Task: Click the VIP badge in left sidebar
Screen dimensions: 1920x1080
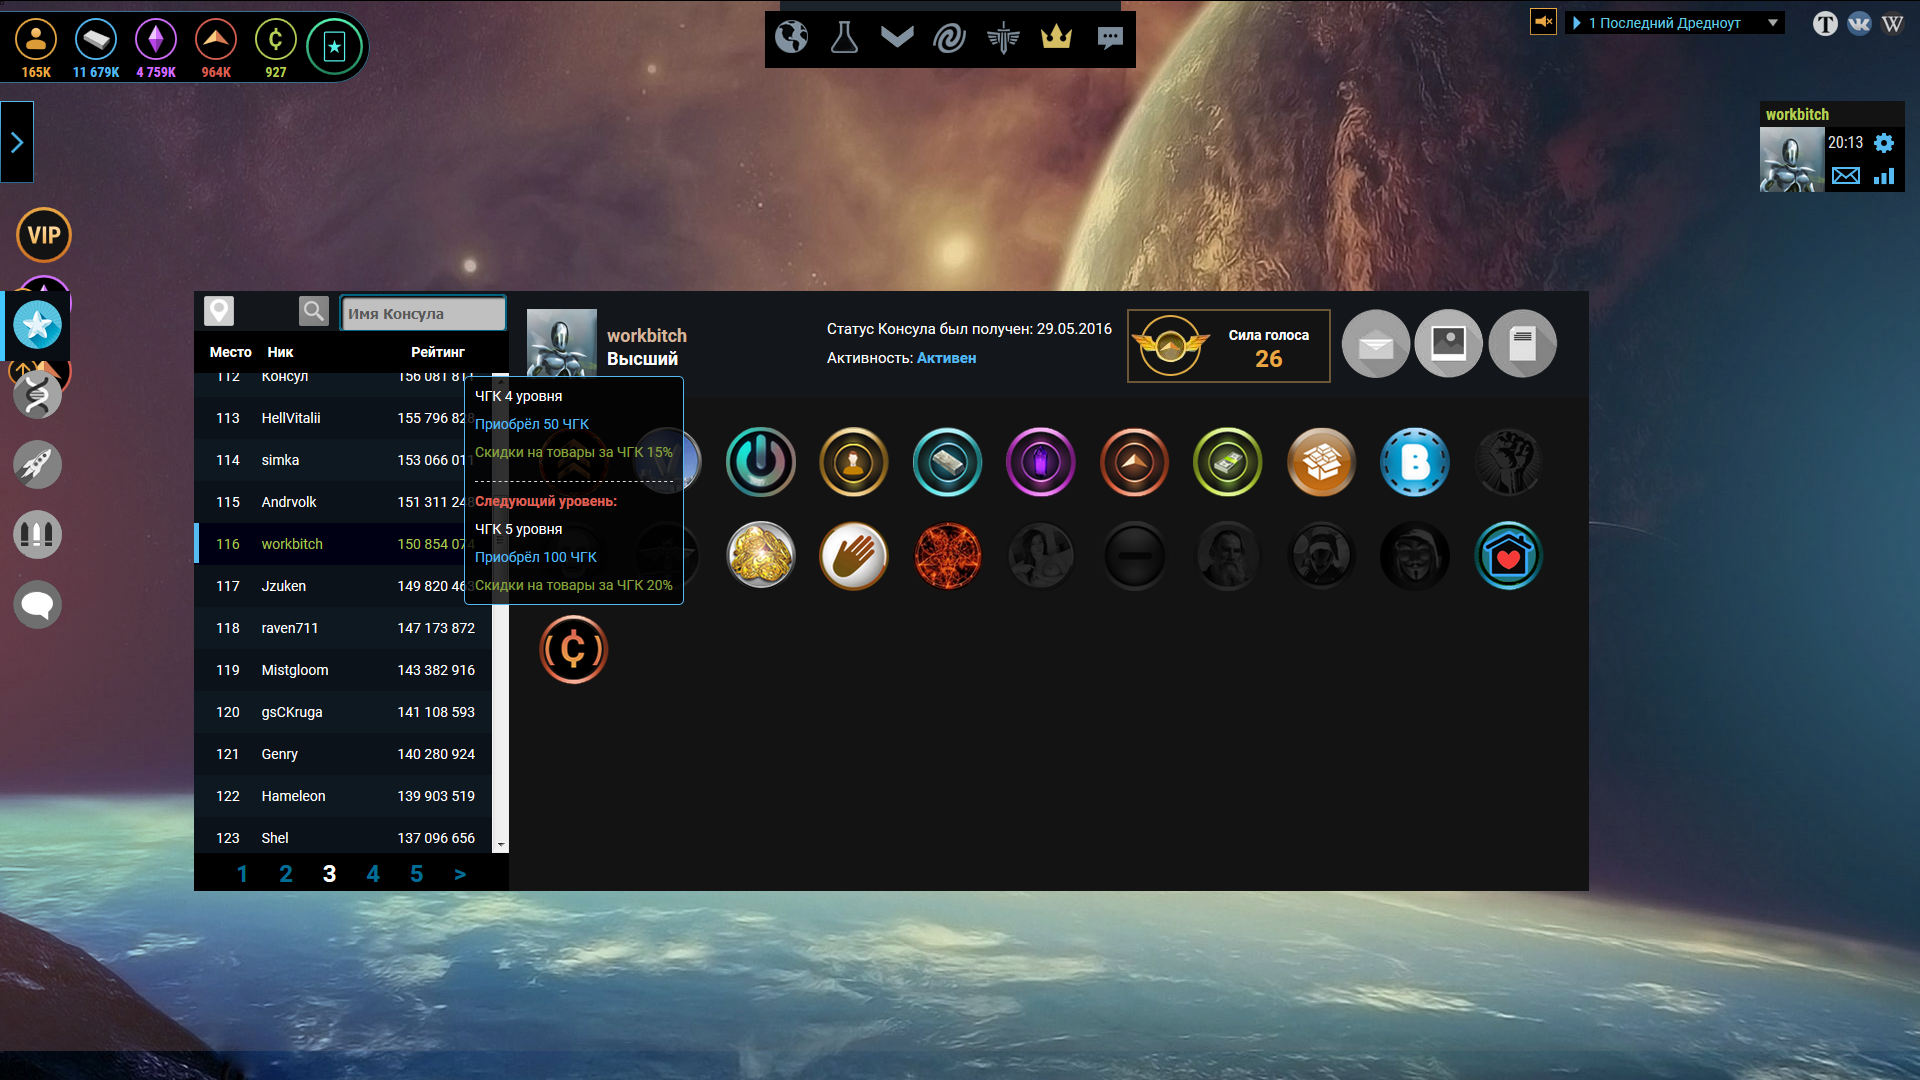Action: [44, 235]
